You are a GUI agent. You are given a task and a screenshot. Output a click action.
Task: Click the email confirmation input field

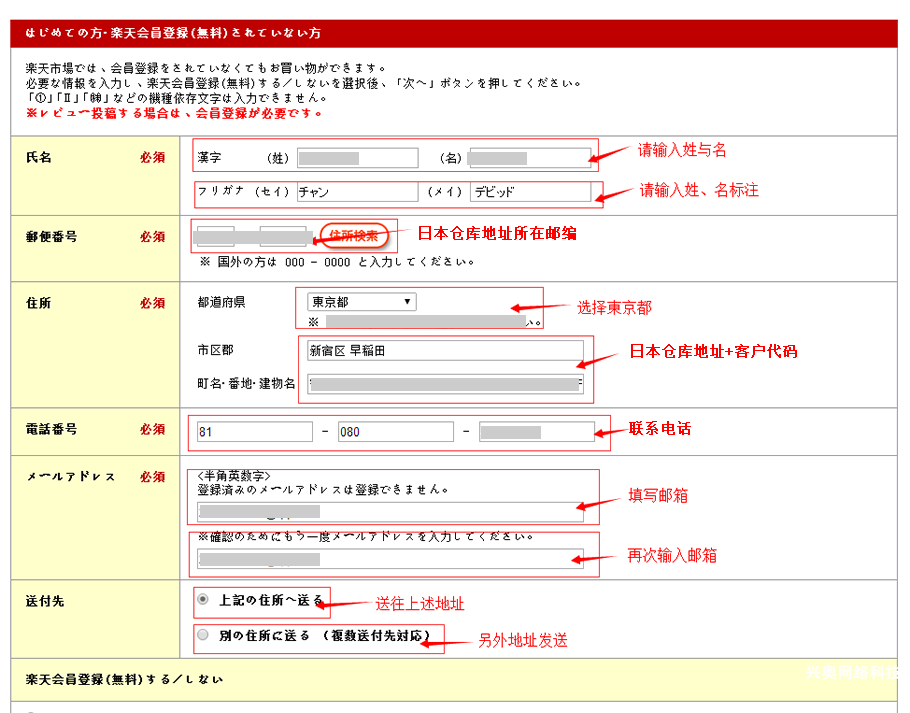390,558
